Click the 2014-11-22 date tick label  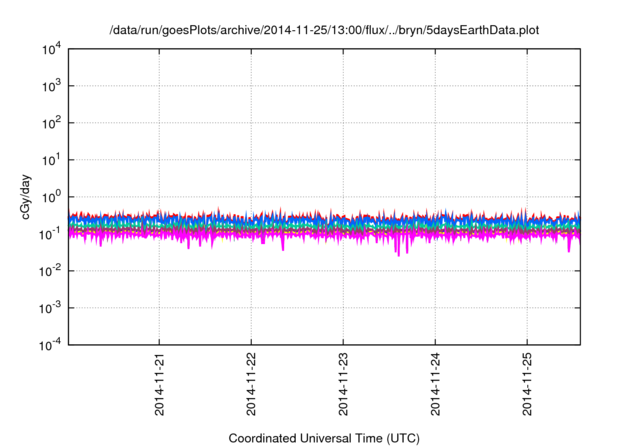251,384
